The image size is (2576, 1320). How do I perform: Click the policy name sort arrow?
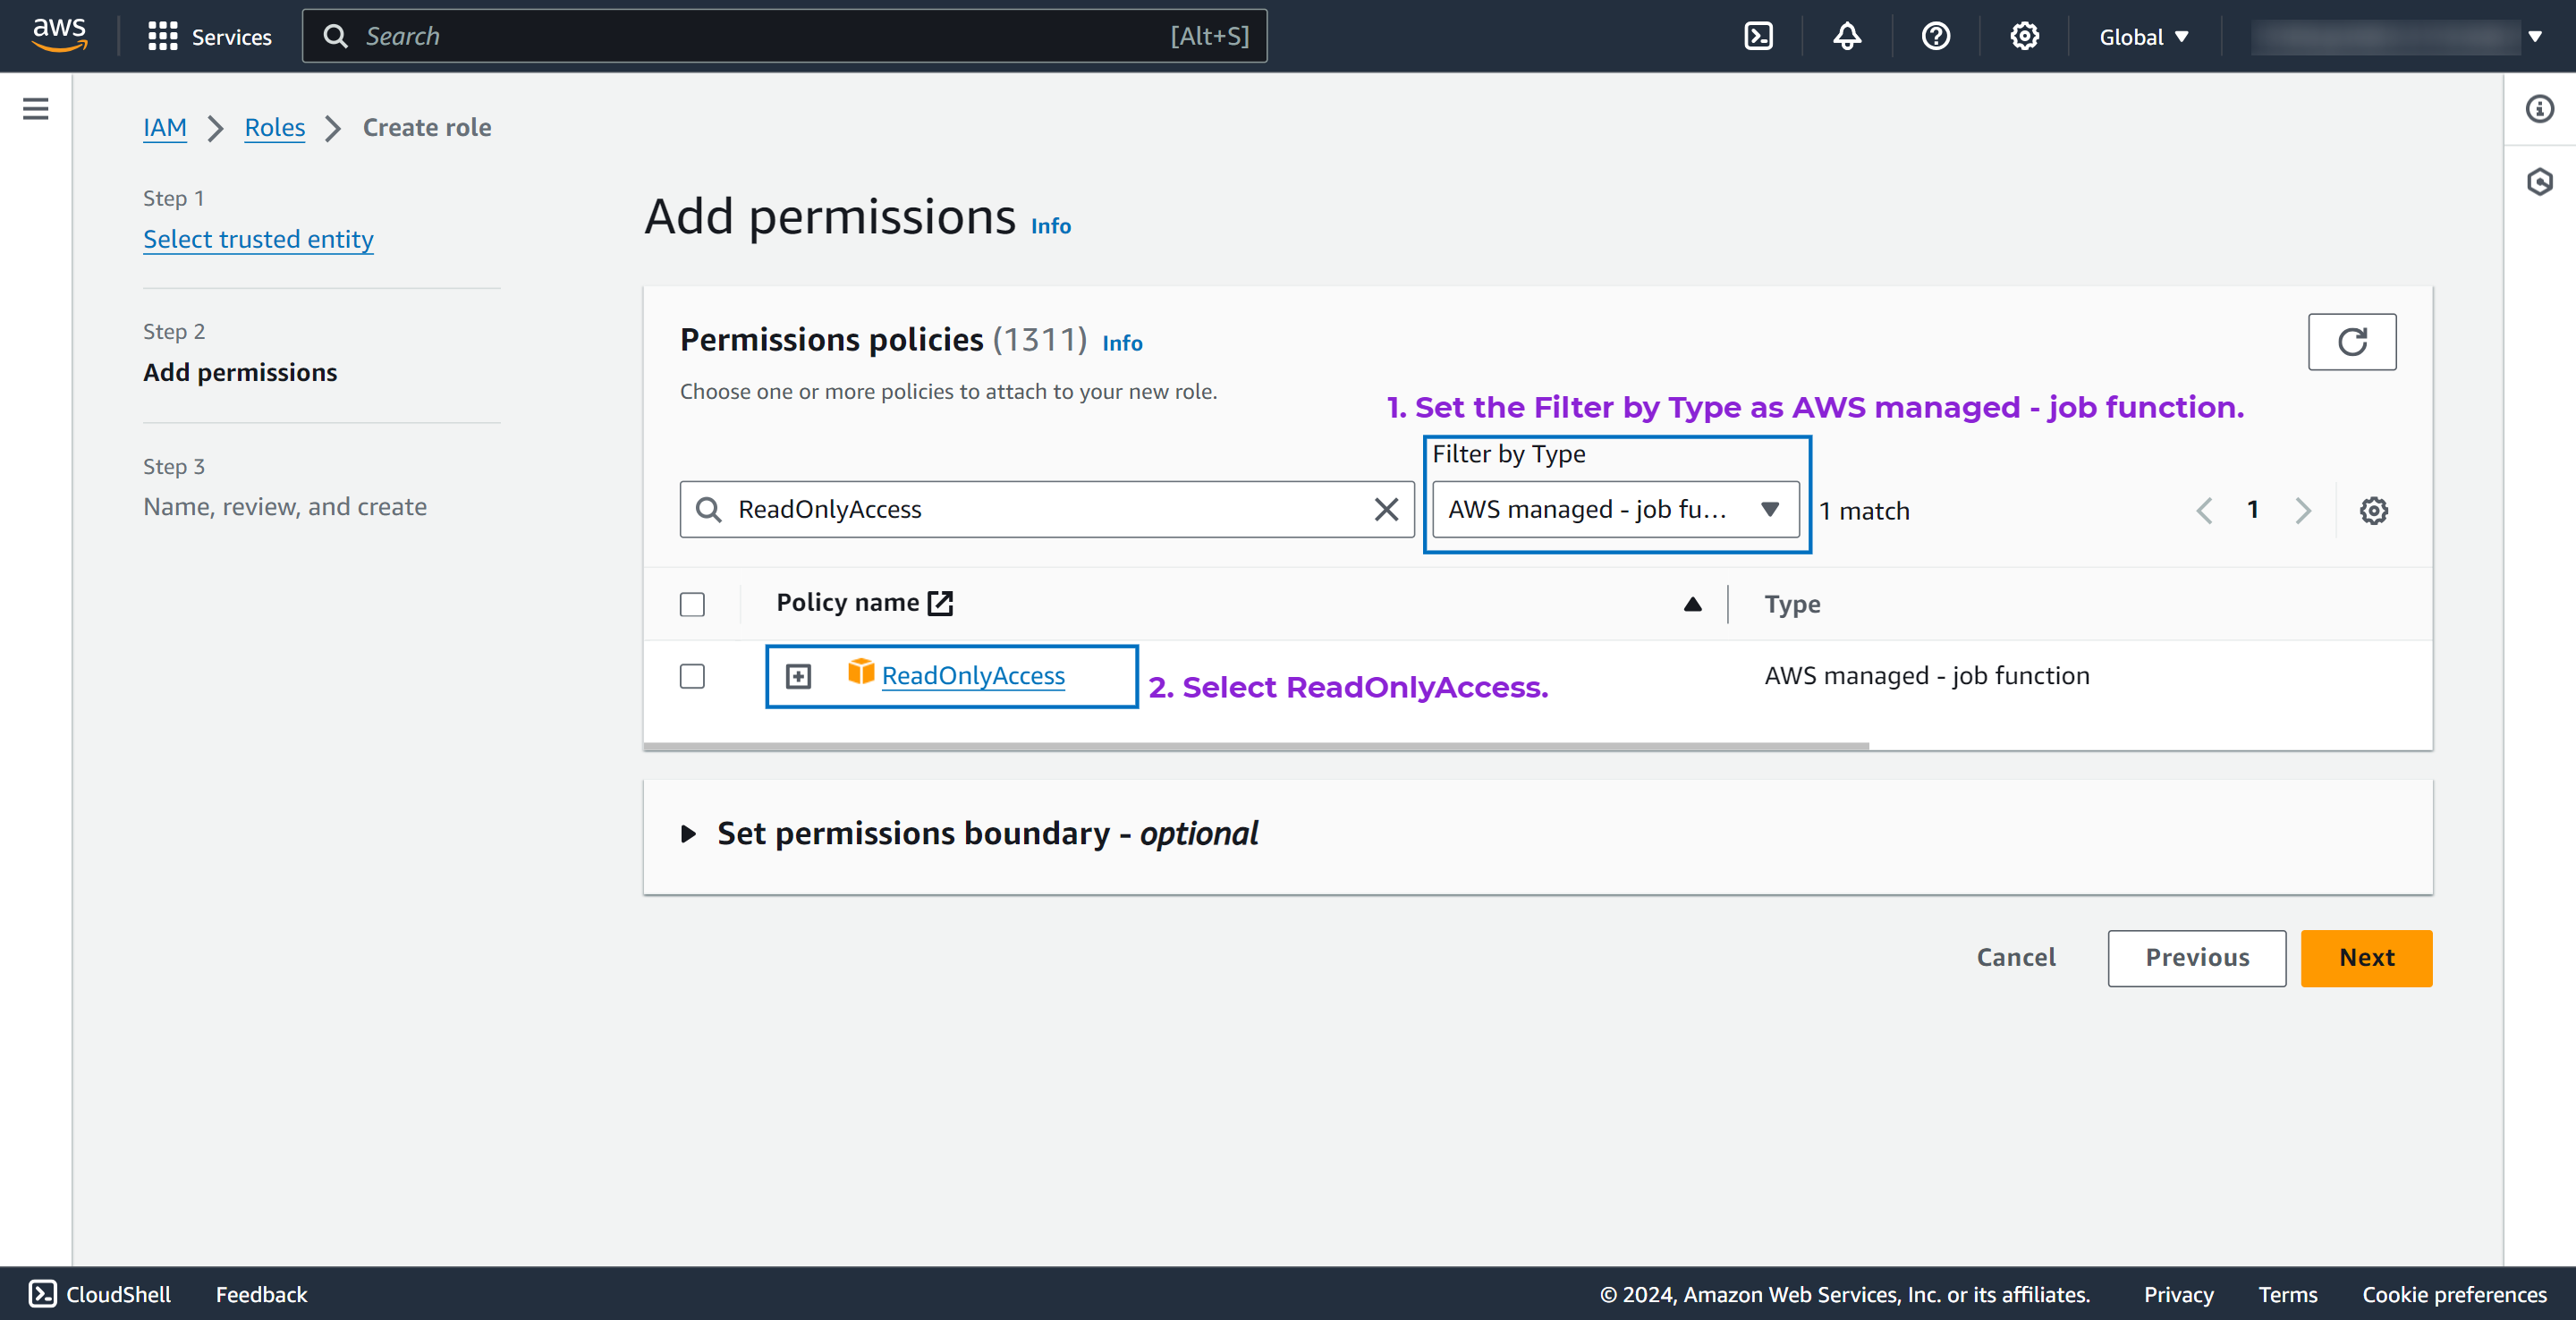pos(1689,603)
